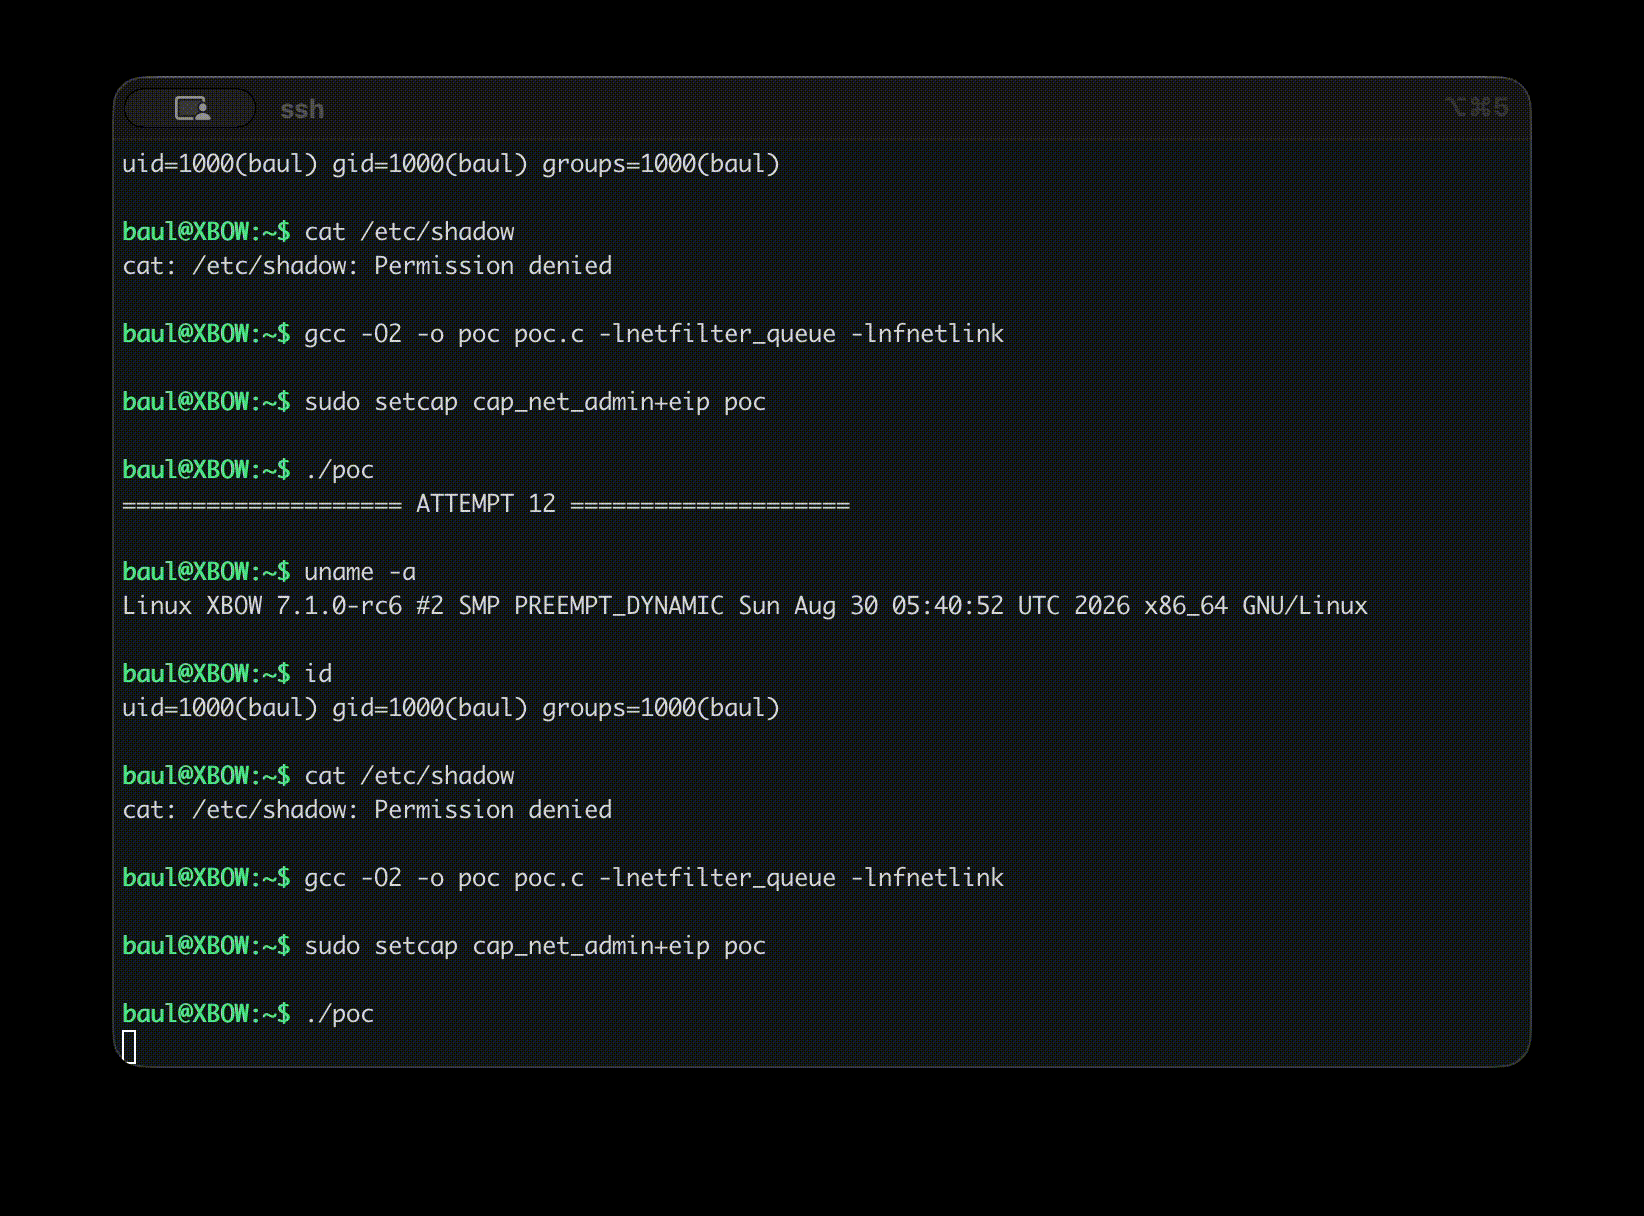Click the remote session icon in title bar
This screenshot has height=1216, width=1644.
click(192, 108)
